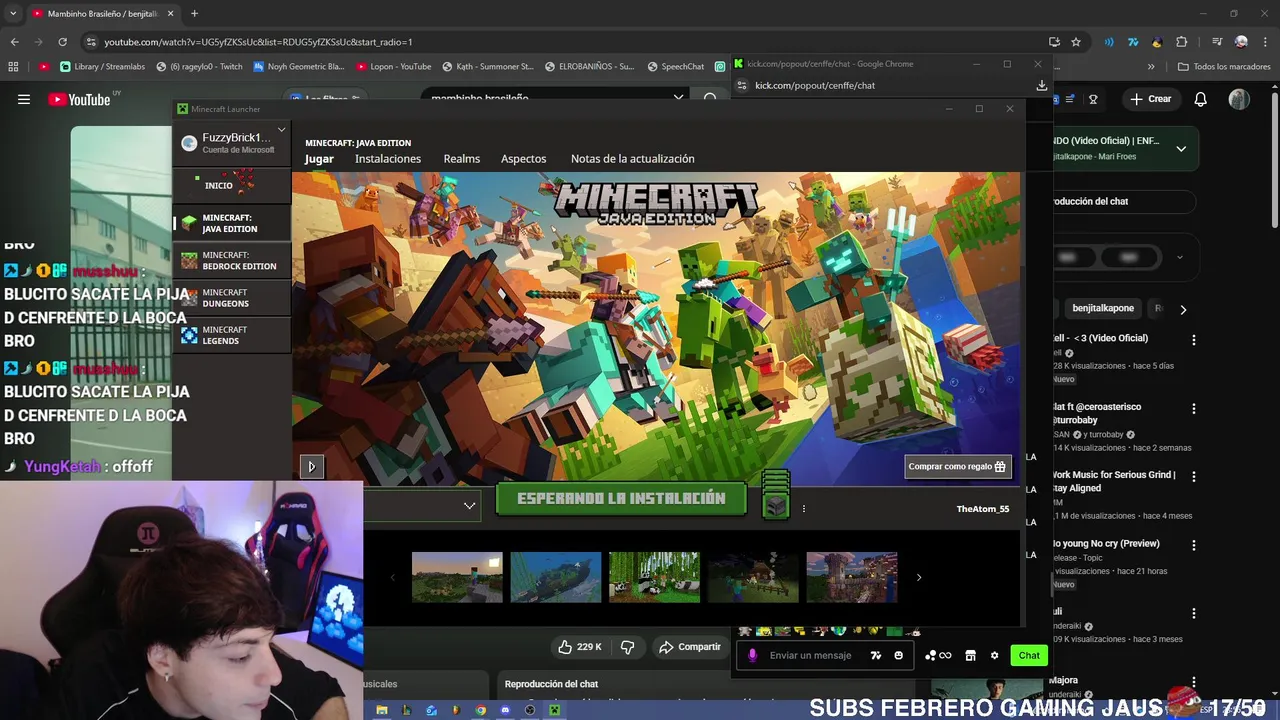Viewport: 1280px width, 720px height.
Task: Click the Compartir share button
Action: pyautogui.click(x=690, y=647)
